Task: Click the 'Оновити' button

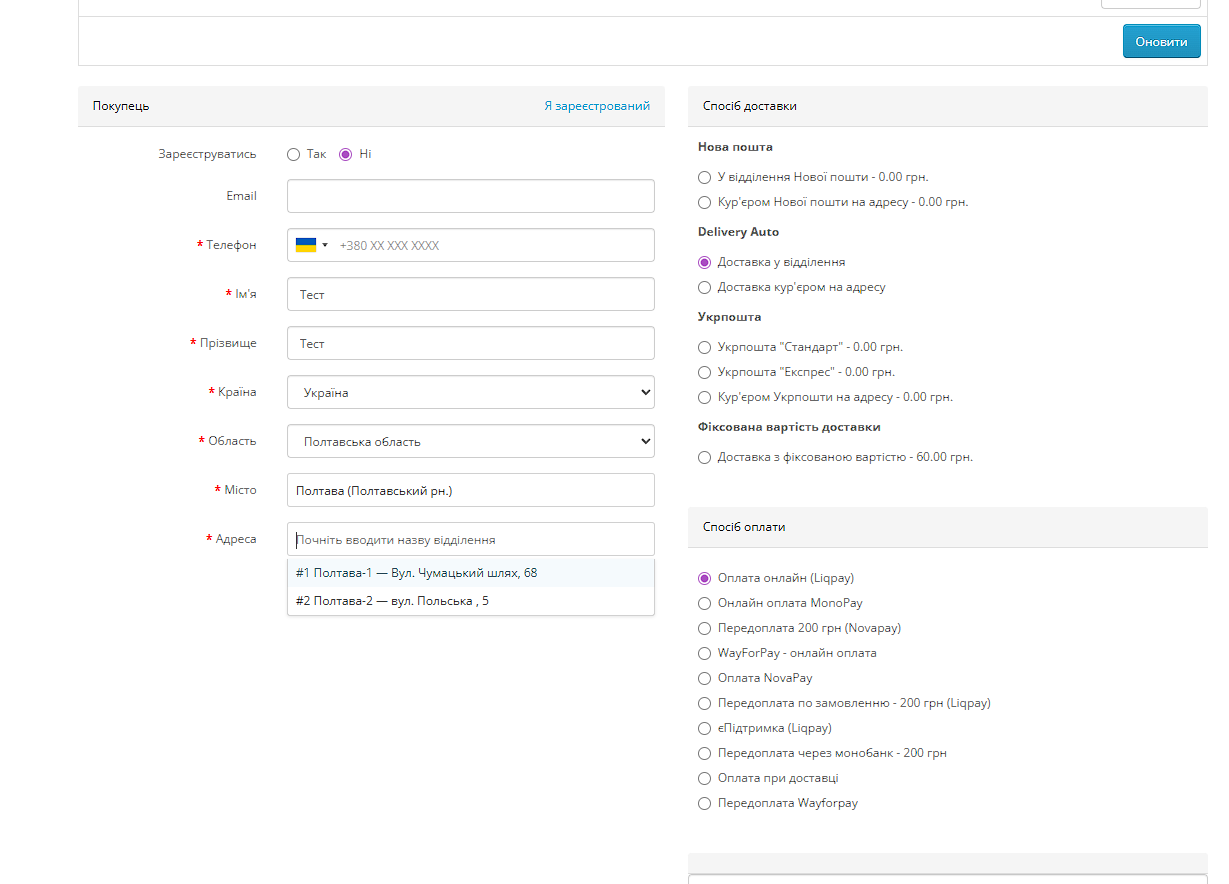Action: [x=1162, y=41]
